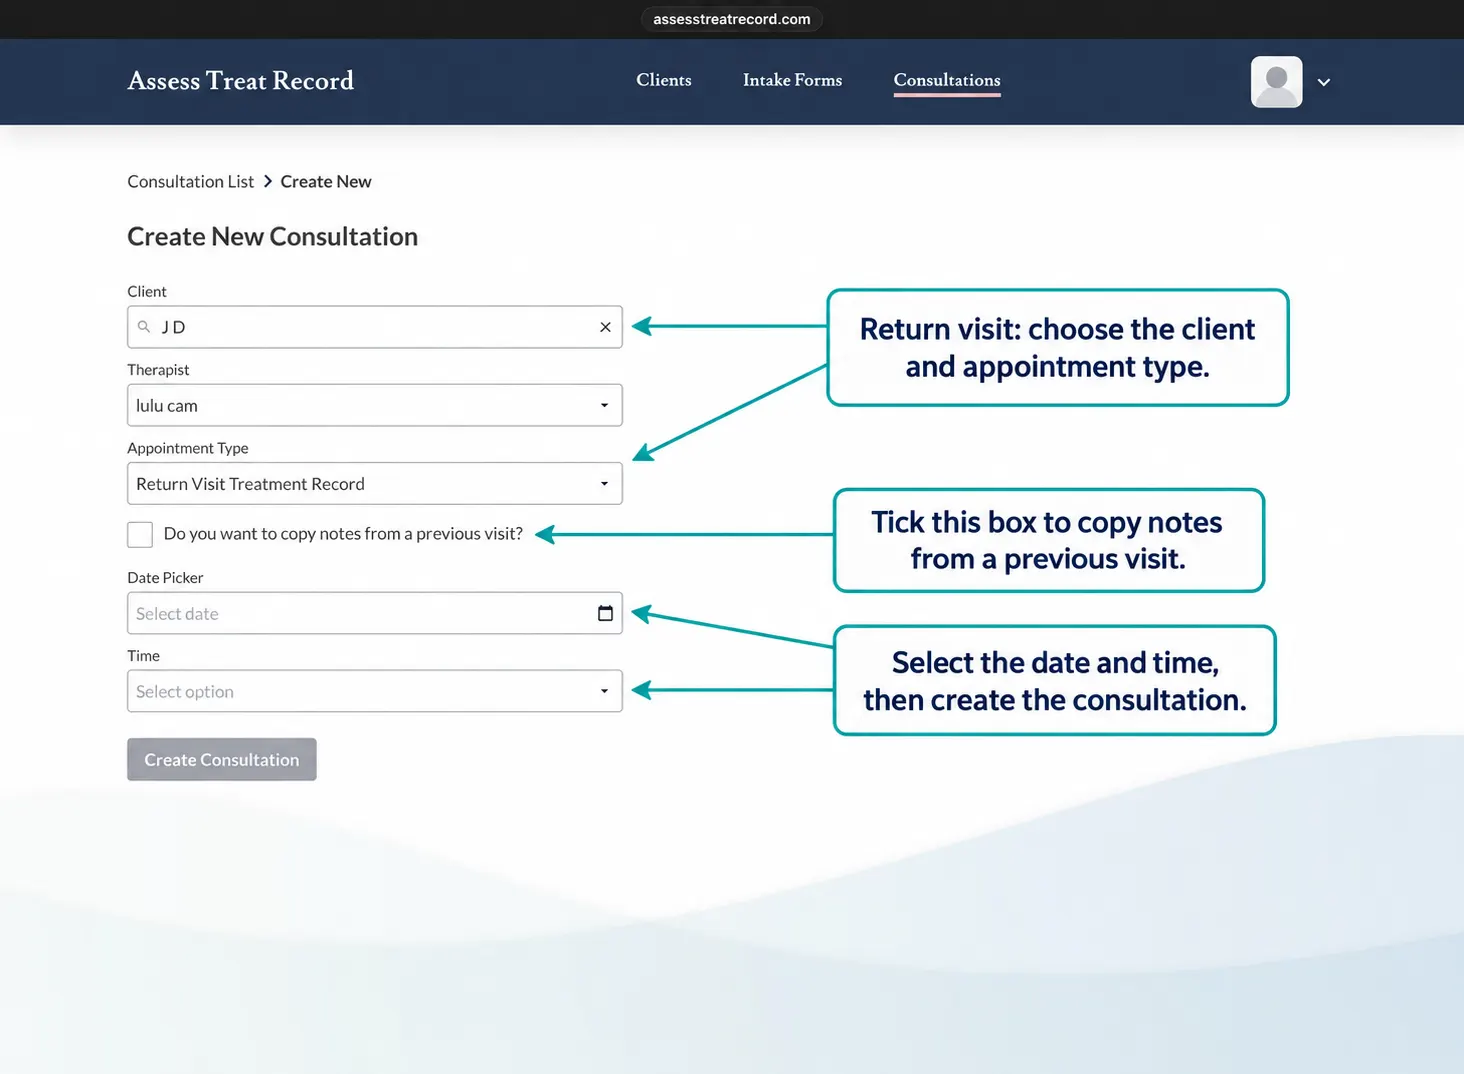This screenshot has width=1464, height=1074.
Task: Click the Create New Consultation heading
Action: [273, 236]
